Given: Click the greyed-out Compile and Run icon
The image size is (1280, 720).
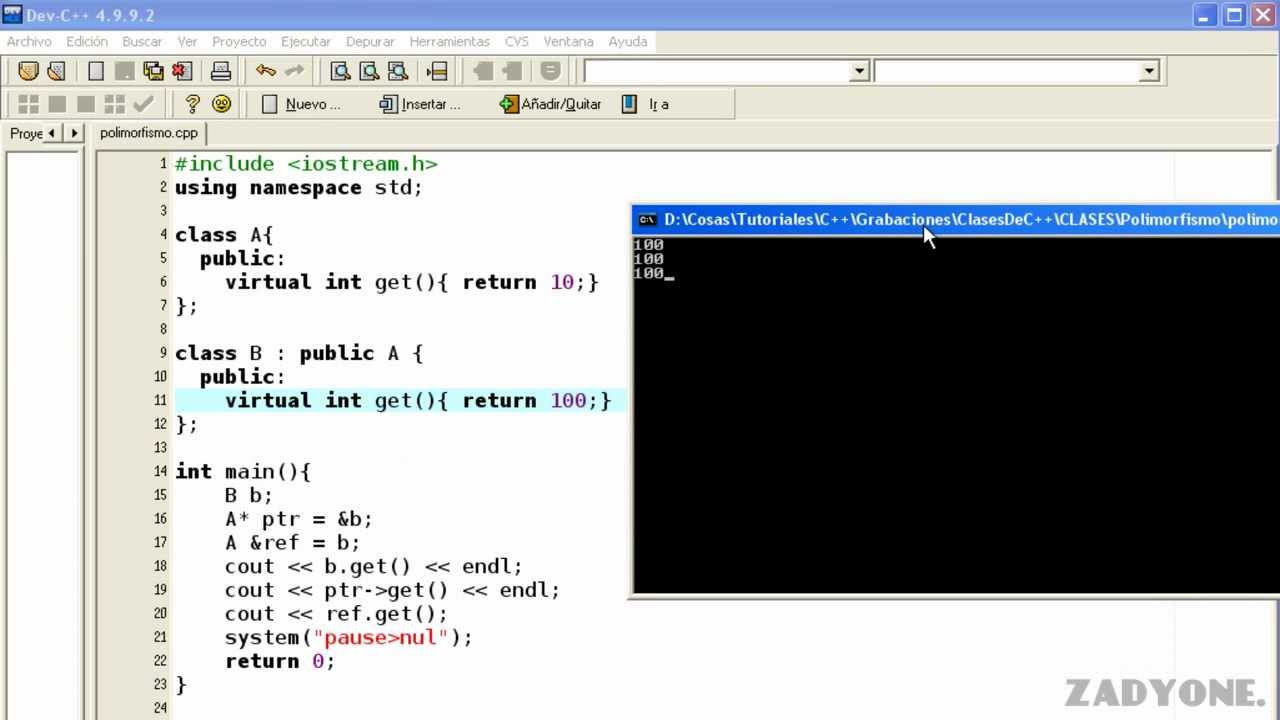Looking at the screenshot, I should click(86, 104).
